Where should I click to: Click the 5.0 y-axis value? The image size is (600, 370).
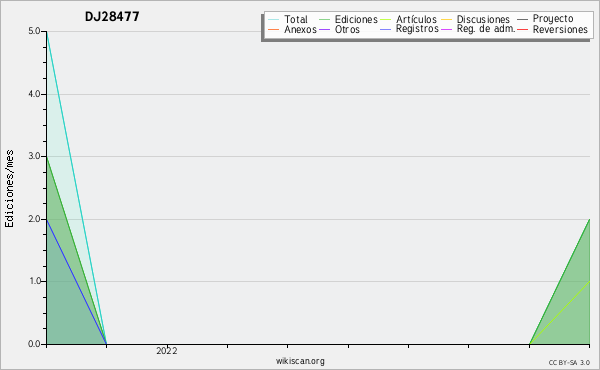click(x=34, y=31)
